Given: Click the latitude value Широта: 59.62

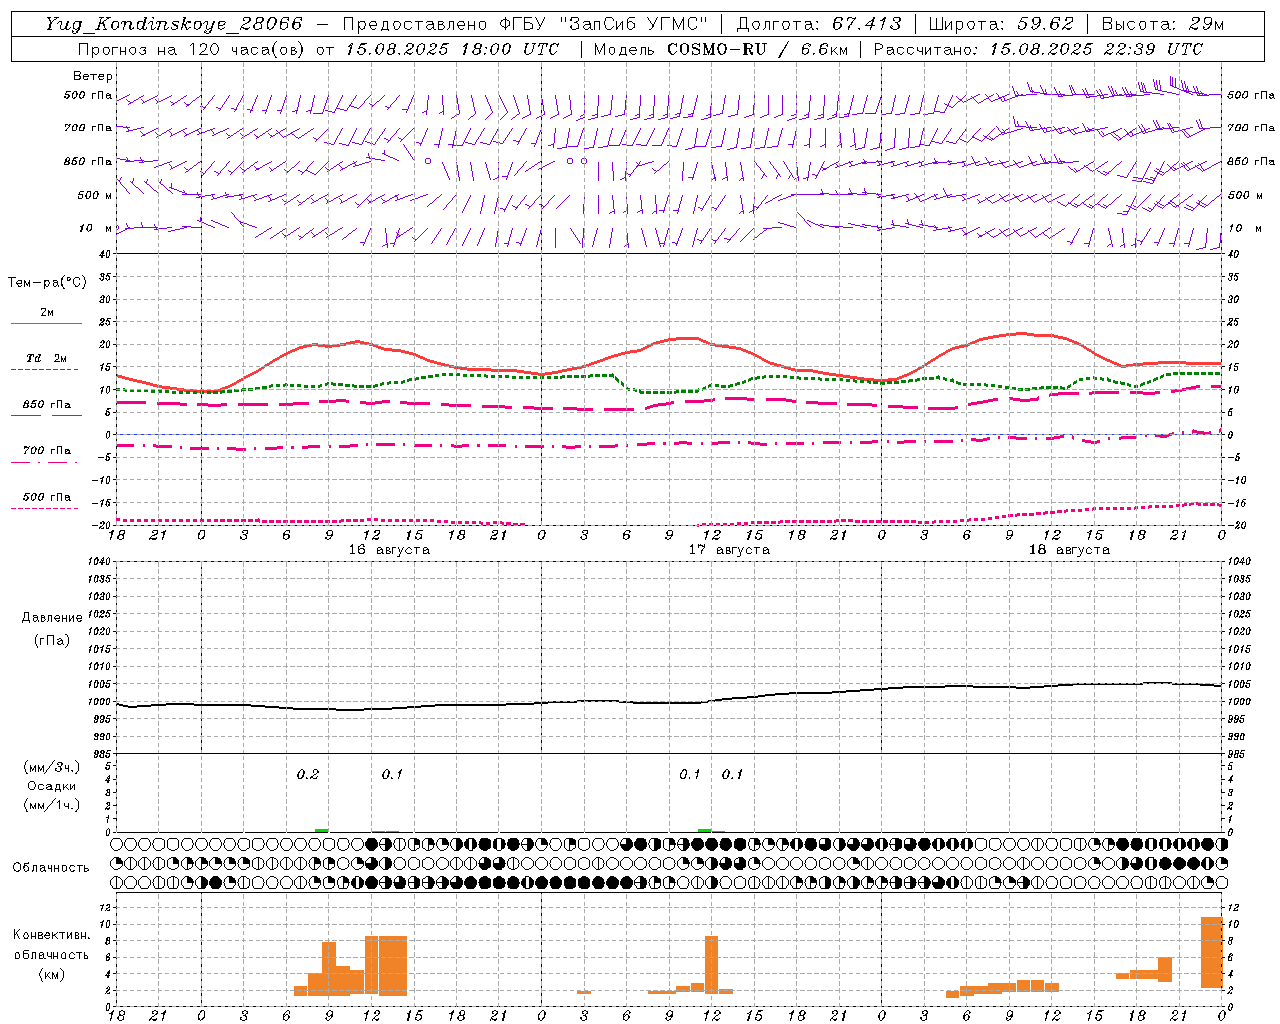Looking at the screenshot, I should point(1001,24).
